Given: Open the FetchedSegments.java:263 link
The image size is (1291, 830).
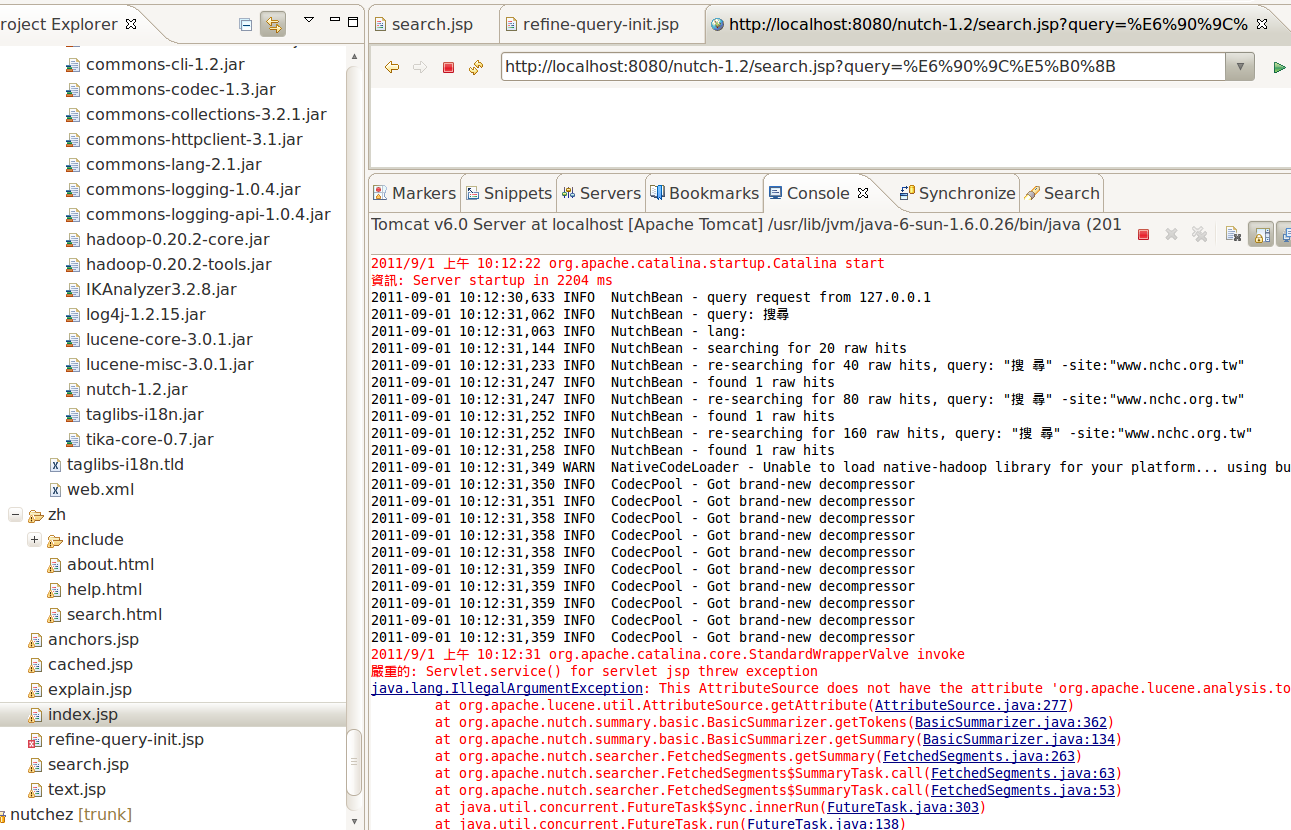Looking at the screenshot, I should 979,756.
